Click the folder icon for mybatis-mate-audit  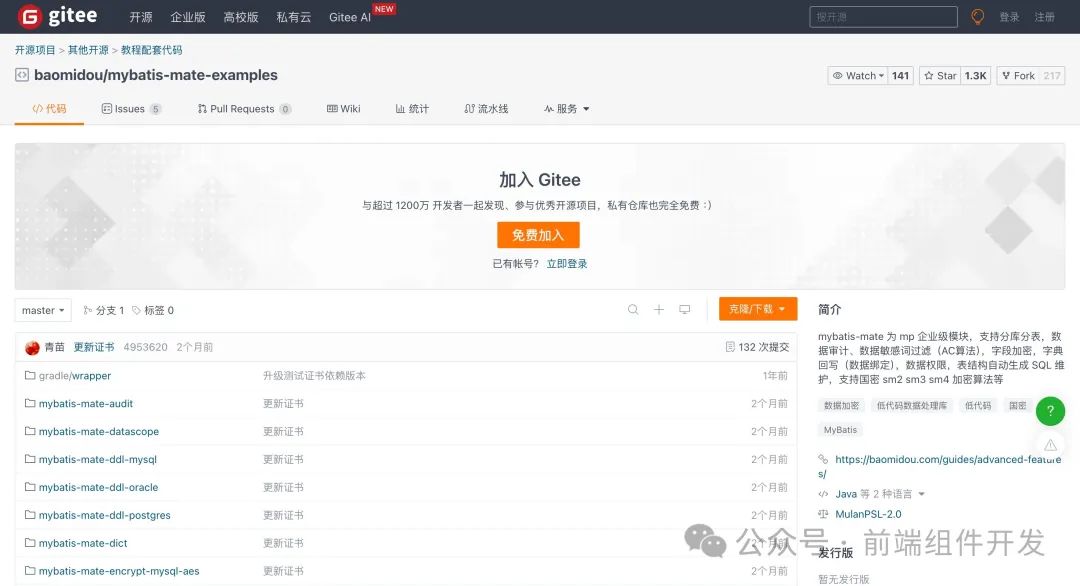point(30,403)
